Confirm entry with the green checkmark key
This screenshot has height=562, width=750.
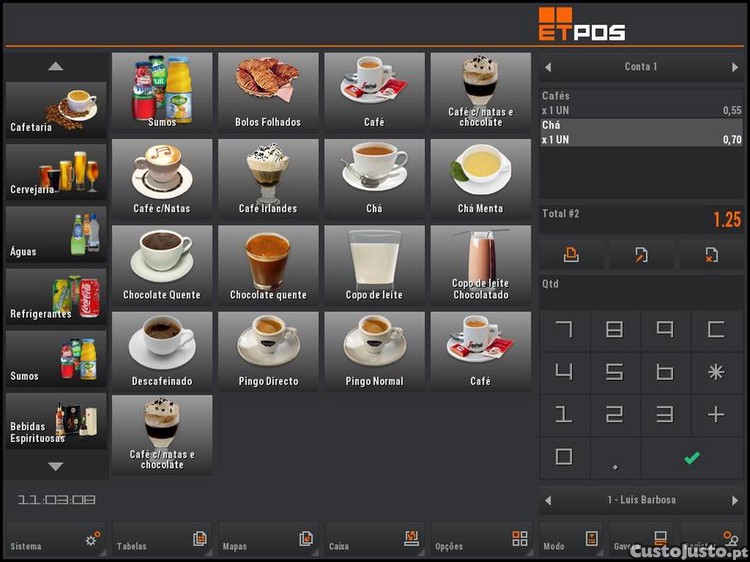point(691,458)
